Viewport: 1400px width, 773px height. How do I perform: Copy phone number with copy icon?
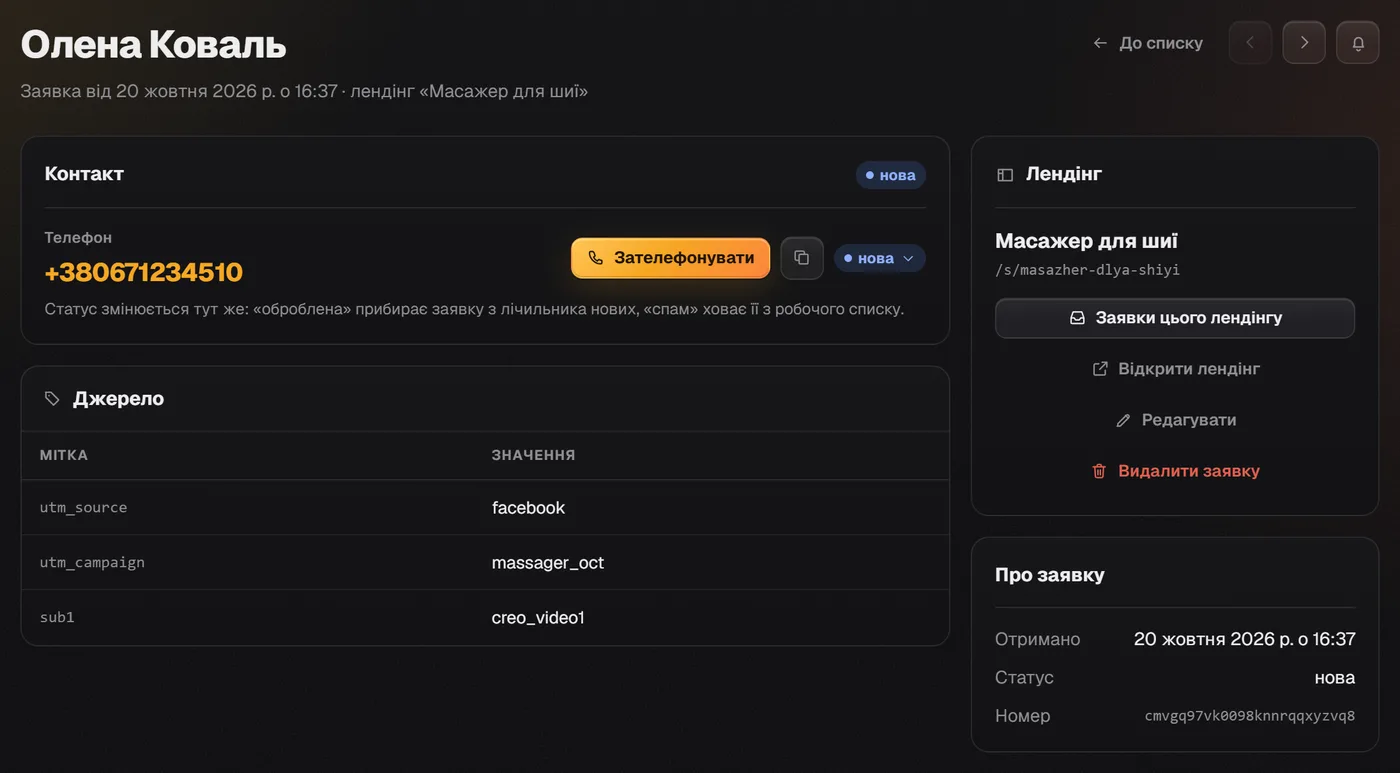[802, 258]
